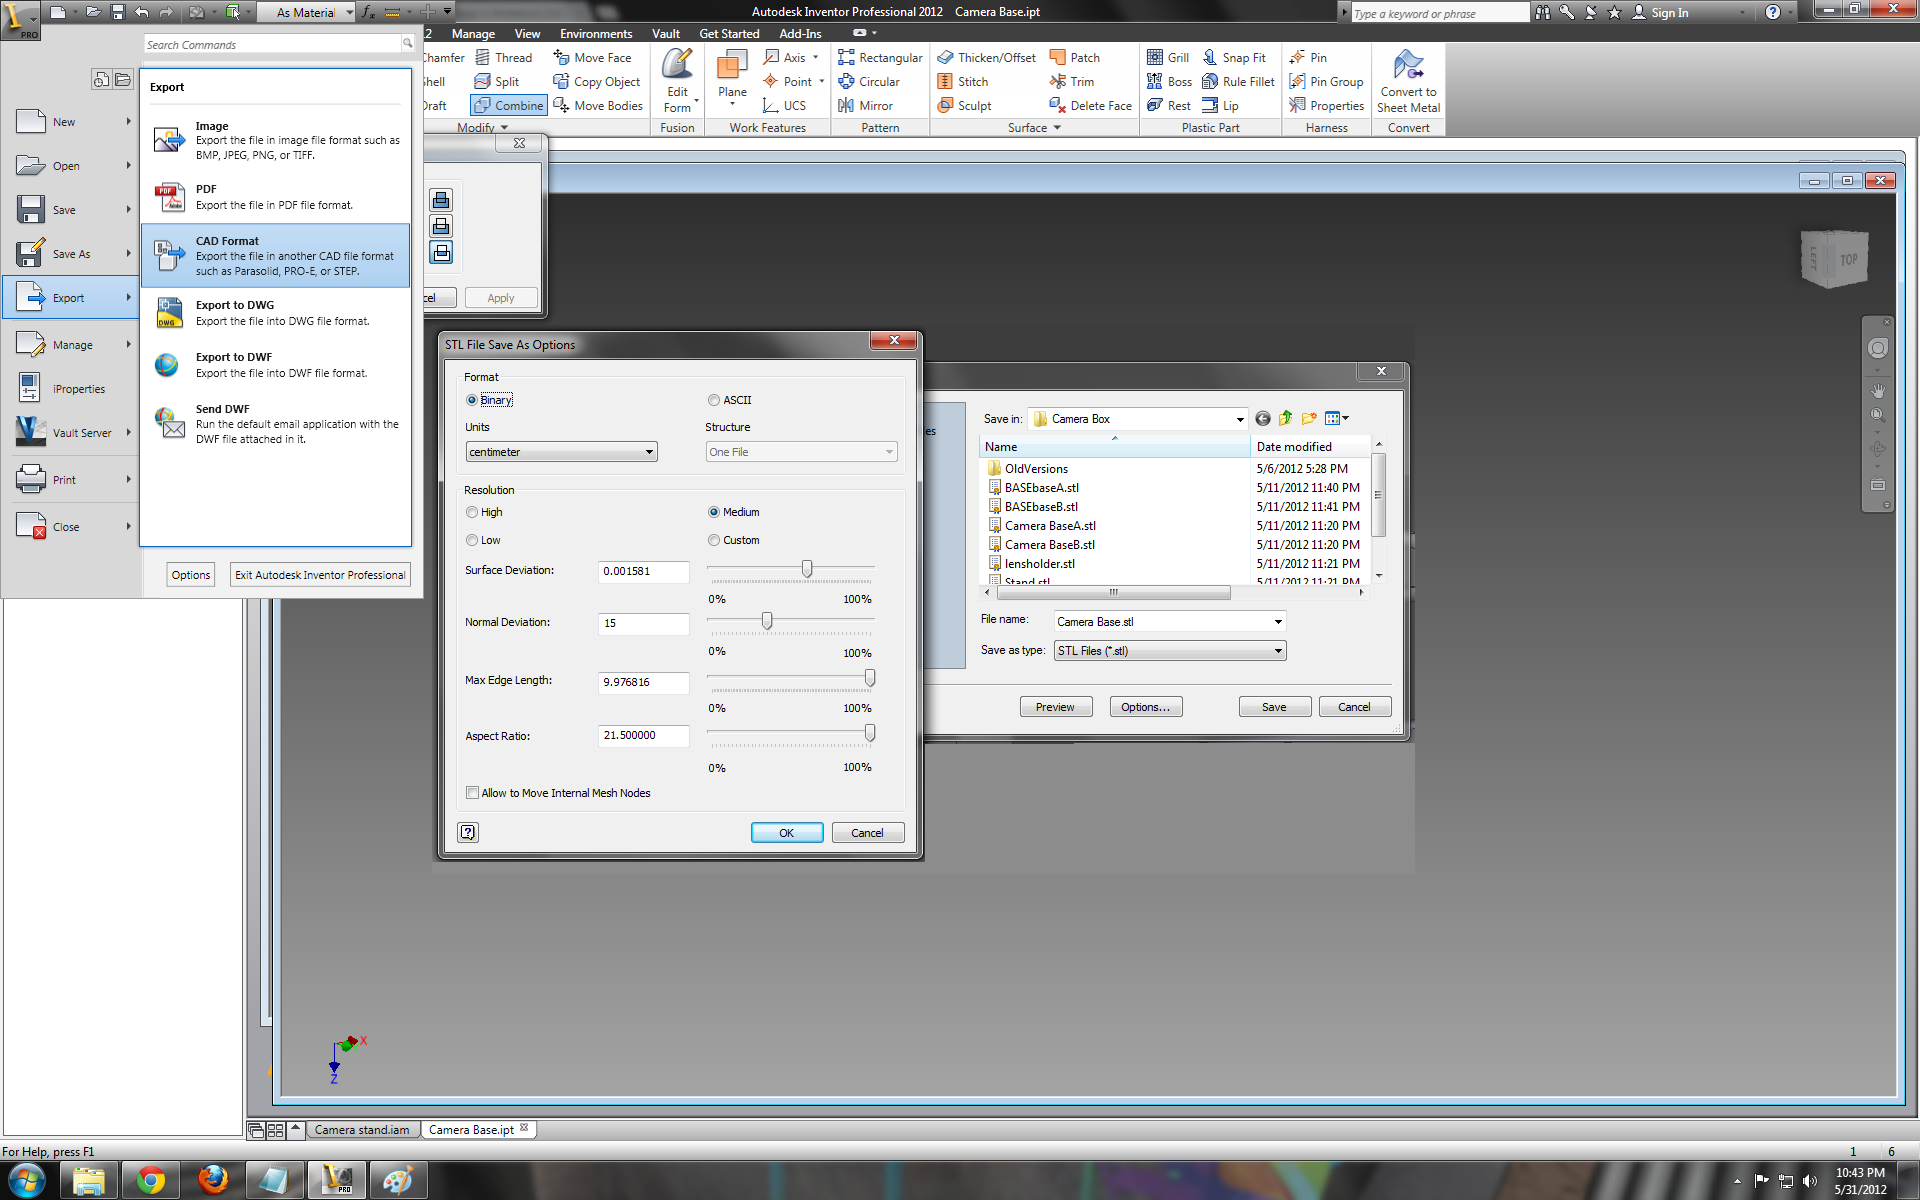Click the Sculpt surface tool
The height and width of the screenshot is (1200, 1920).
click(x=964, y=106)
